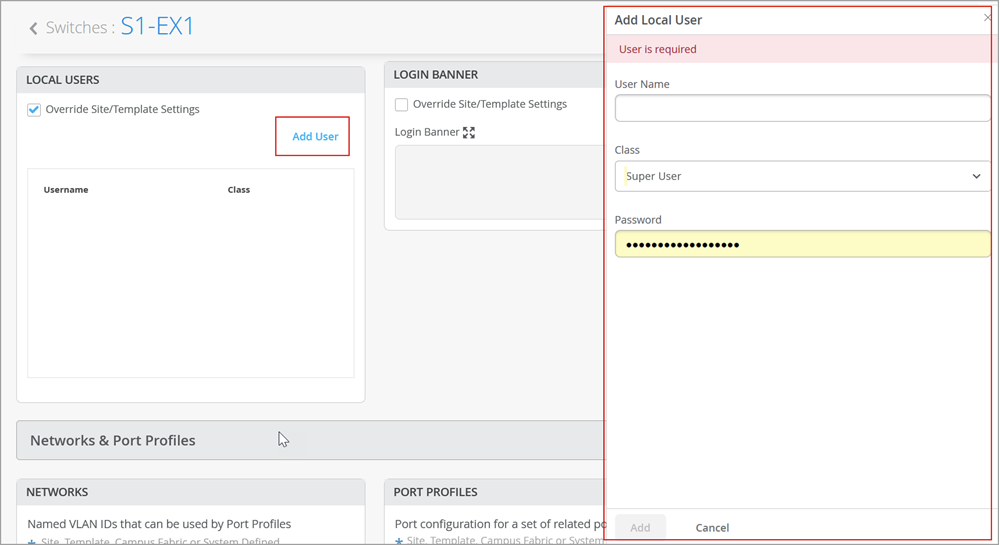Open the Switches breadcrumb link
This screenshot has height=545, width=1000.
click(x=77, y=27)
